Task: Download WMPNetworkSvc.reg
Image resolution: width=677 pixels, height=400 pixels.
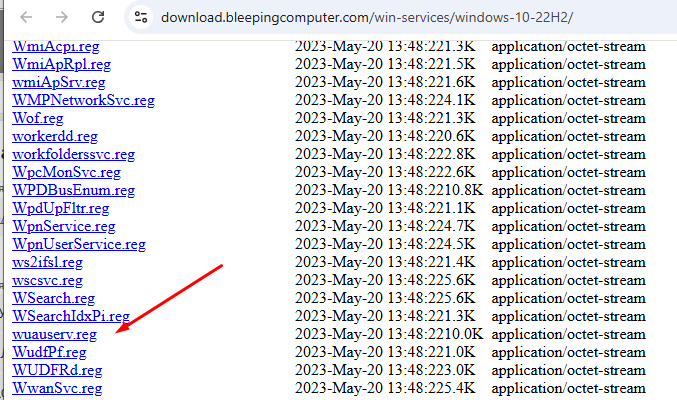Action: pyautogui.click(x=83, y=100)
